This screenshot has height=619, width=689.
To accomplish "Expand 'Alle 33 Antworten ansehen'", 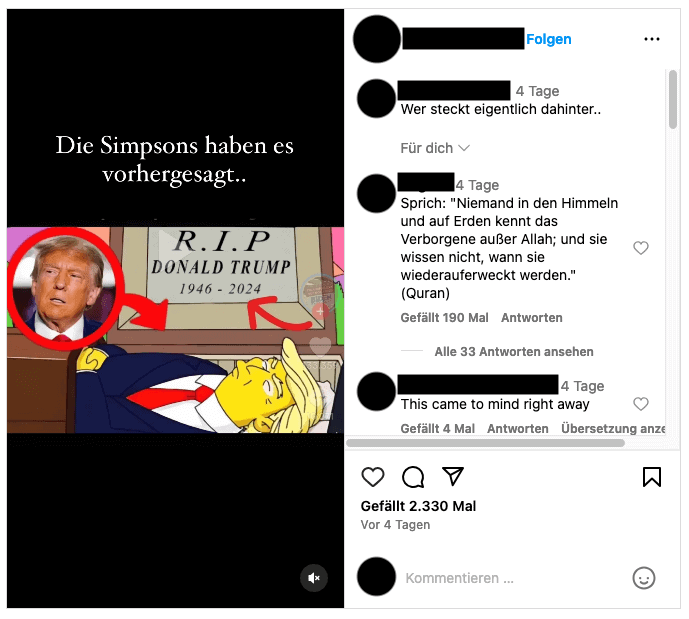I will pos(514,352).
